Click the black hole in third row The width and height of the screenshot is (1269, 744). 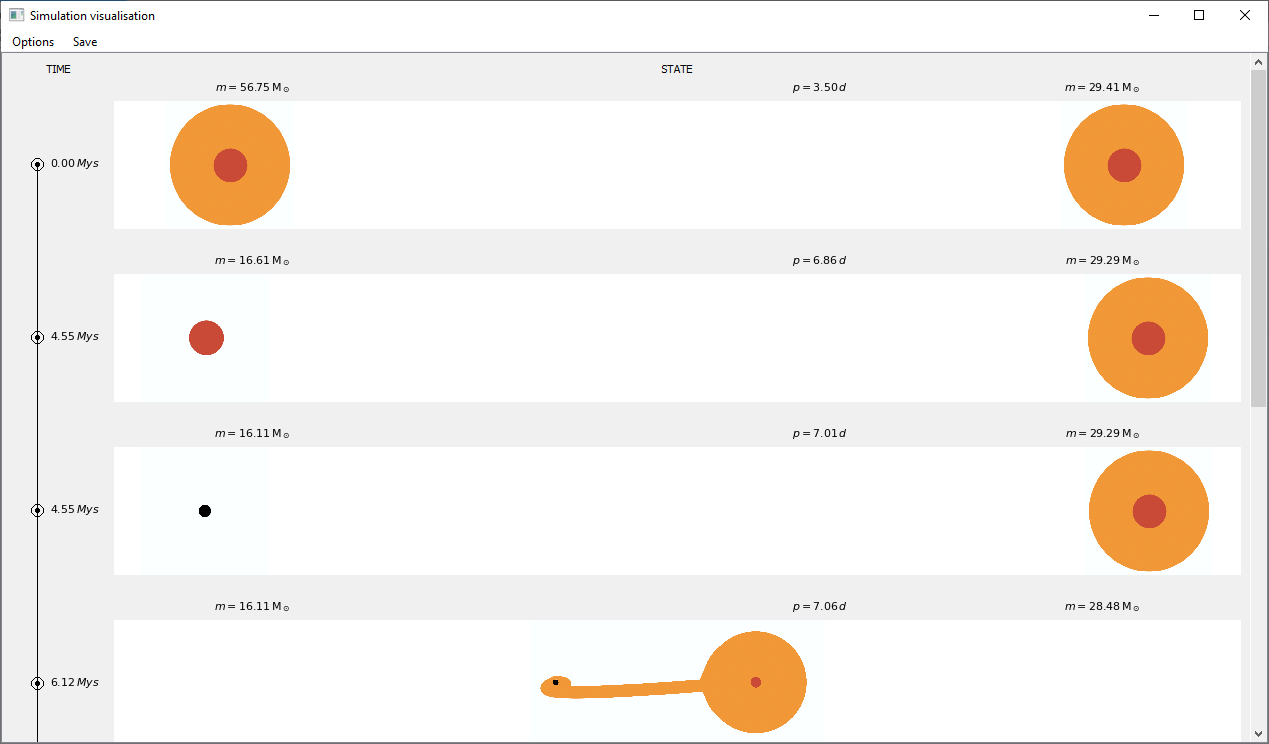(205, 511)
